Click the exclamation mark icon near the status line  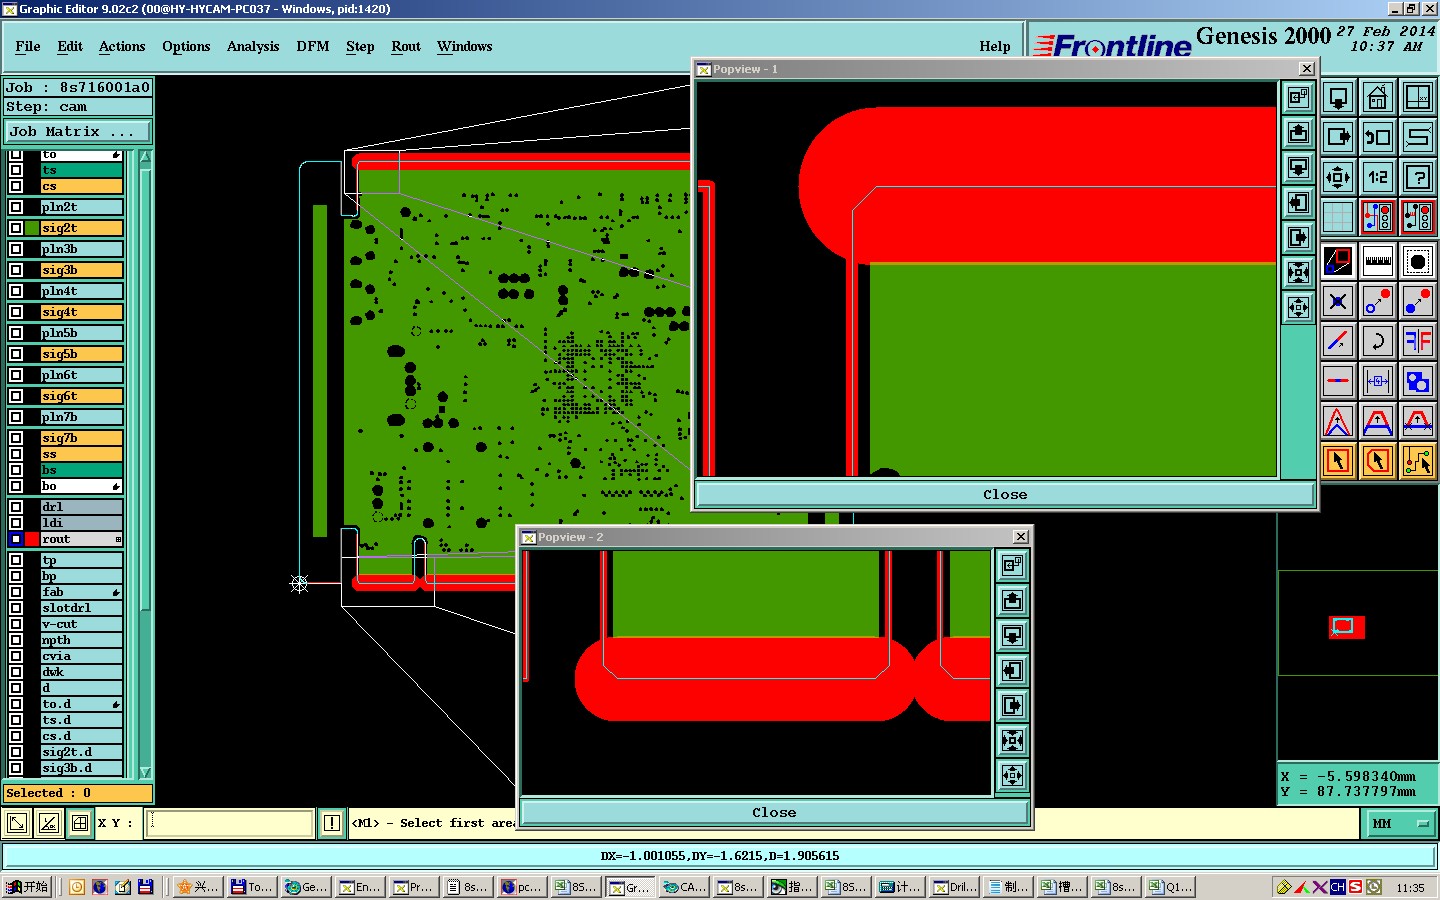tap(332, 823)
